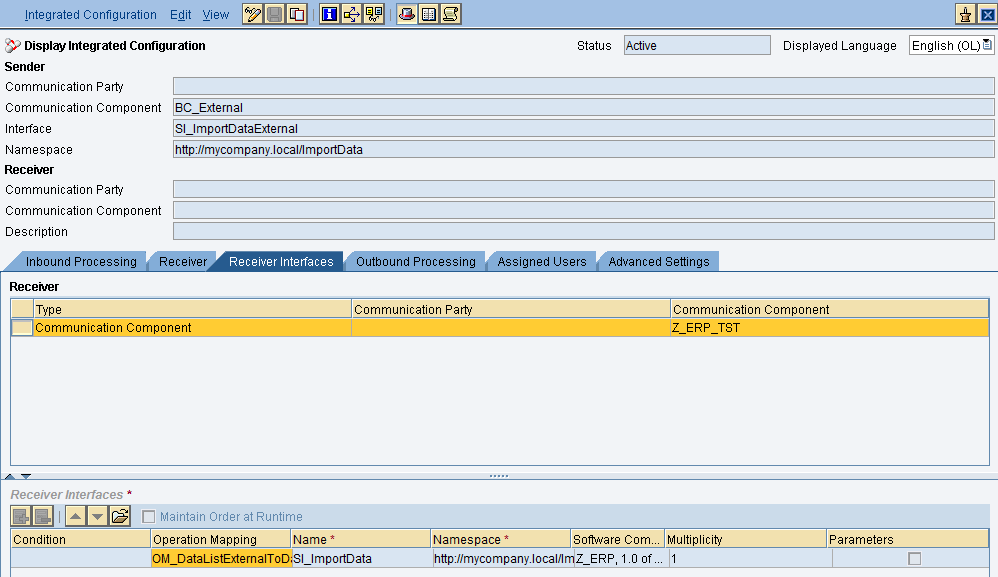The height and width of the screenshot is (577, 998).
Task: Click the SI_ImportData name cell
Action: [x=362, y=559]
